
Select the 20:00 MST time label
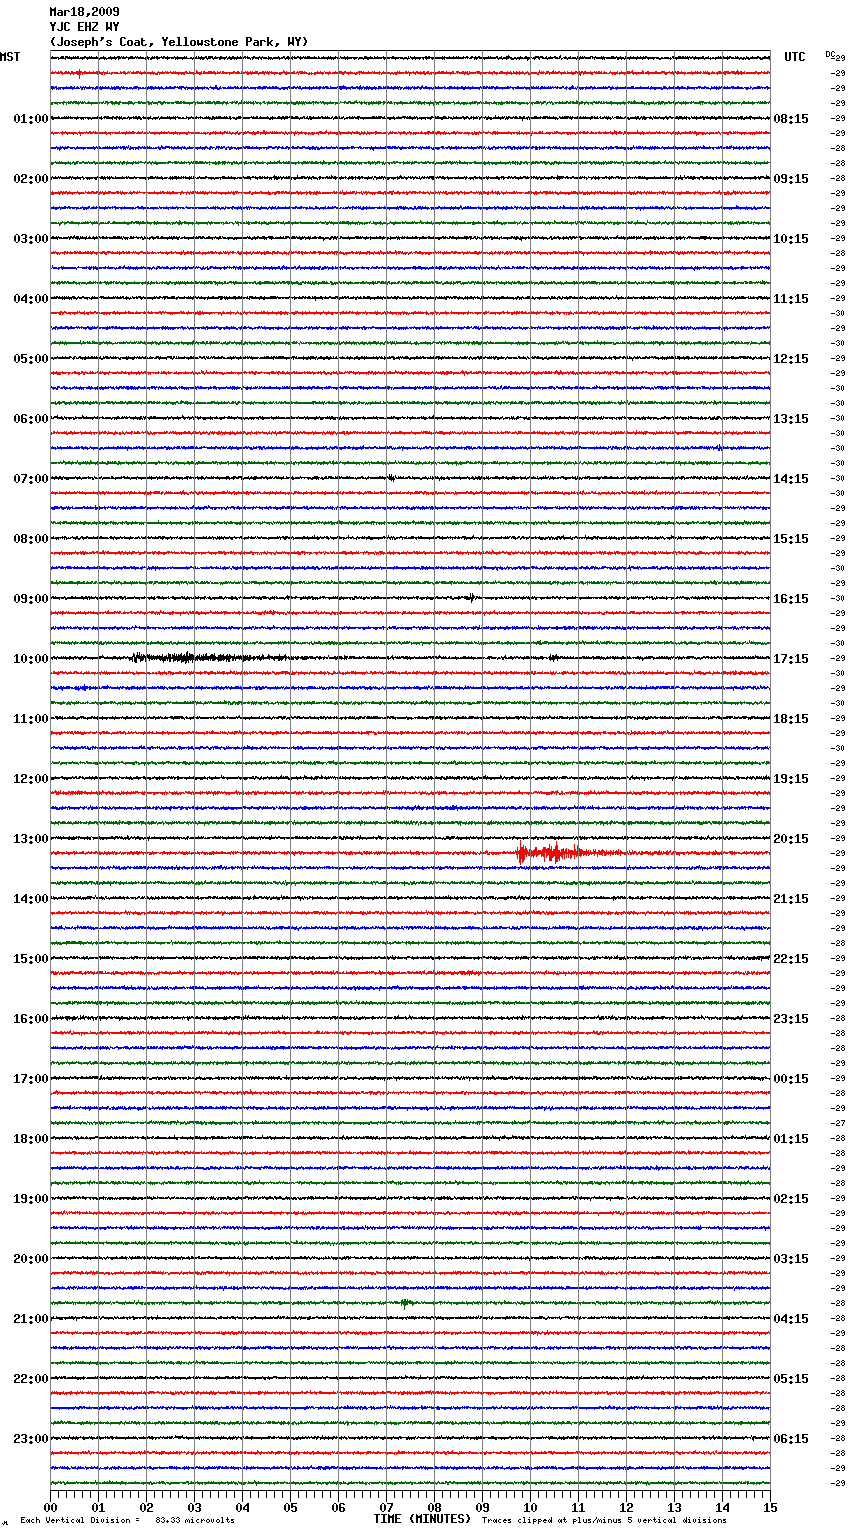31,1259
